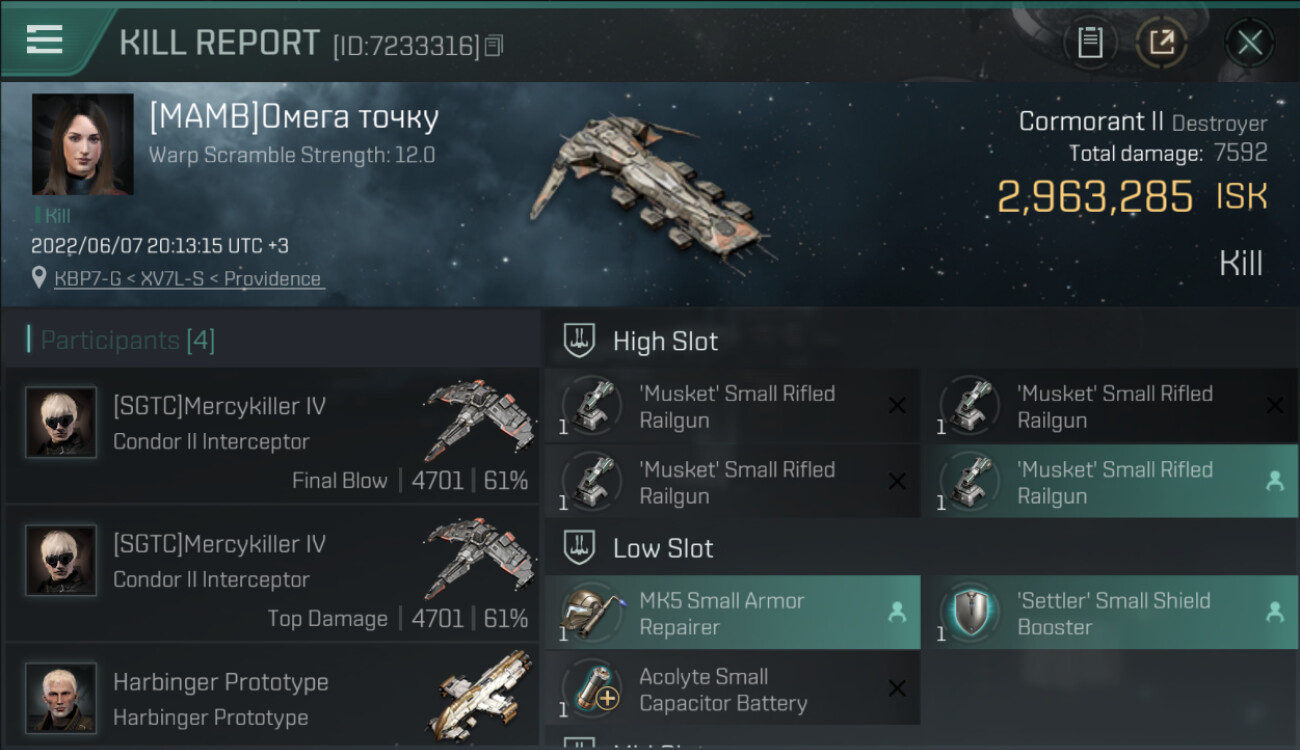Image resolution: width=1300 pixels, height=750 pixels.
Task: Select the highlighted 'Musket' Small Rifled Railgun
Action: point(1109,482)
